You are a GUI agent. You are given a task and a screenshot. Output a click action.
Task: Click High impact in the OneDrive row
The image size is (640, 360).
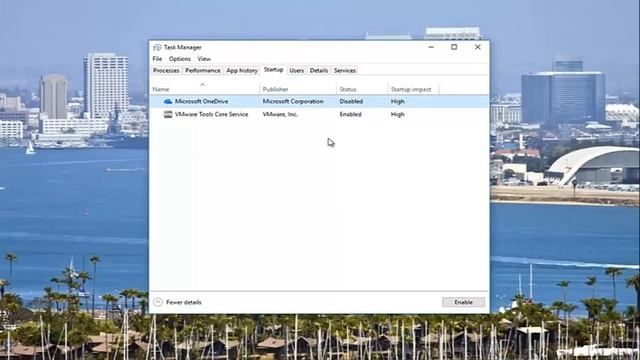(x=398, y=101)
